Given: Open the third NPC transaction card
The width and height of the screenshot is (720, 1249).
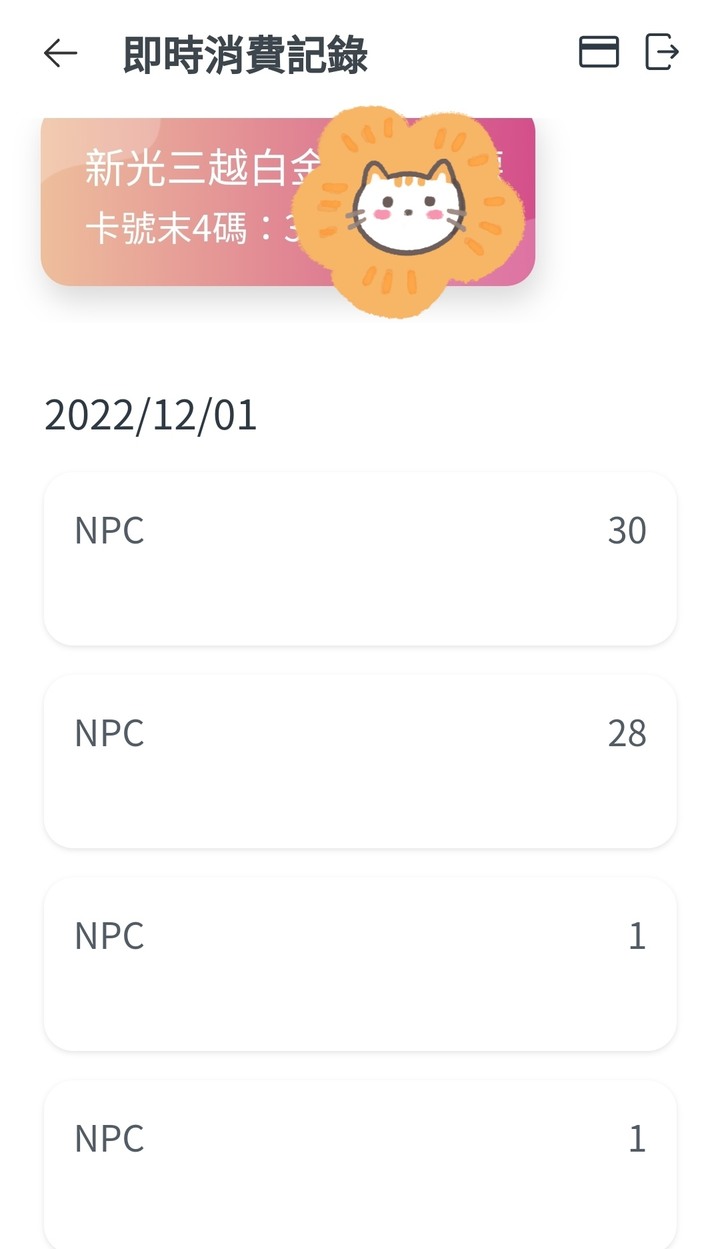Looking at the screenshot, I should point(360,965).
